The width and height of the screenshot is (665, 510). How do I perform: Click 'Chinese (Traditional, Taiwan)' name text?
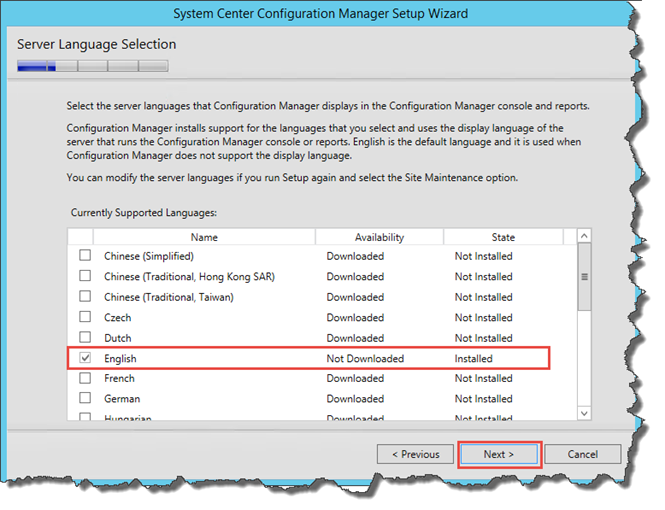click(169, 297)
